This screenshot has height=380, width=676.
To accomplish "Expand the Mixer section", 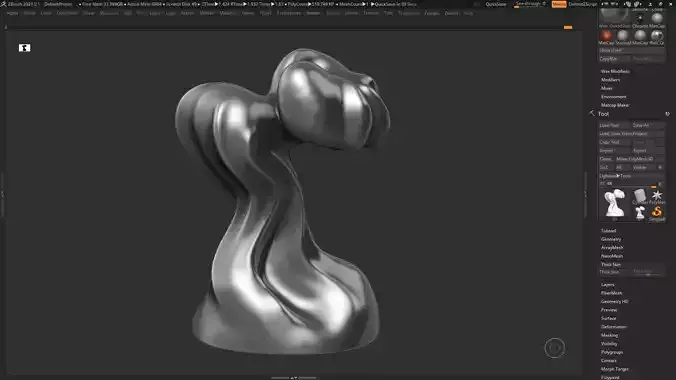I will coord(607,88).
